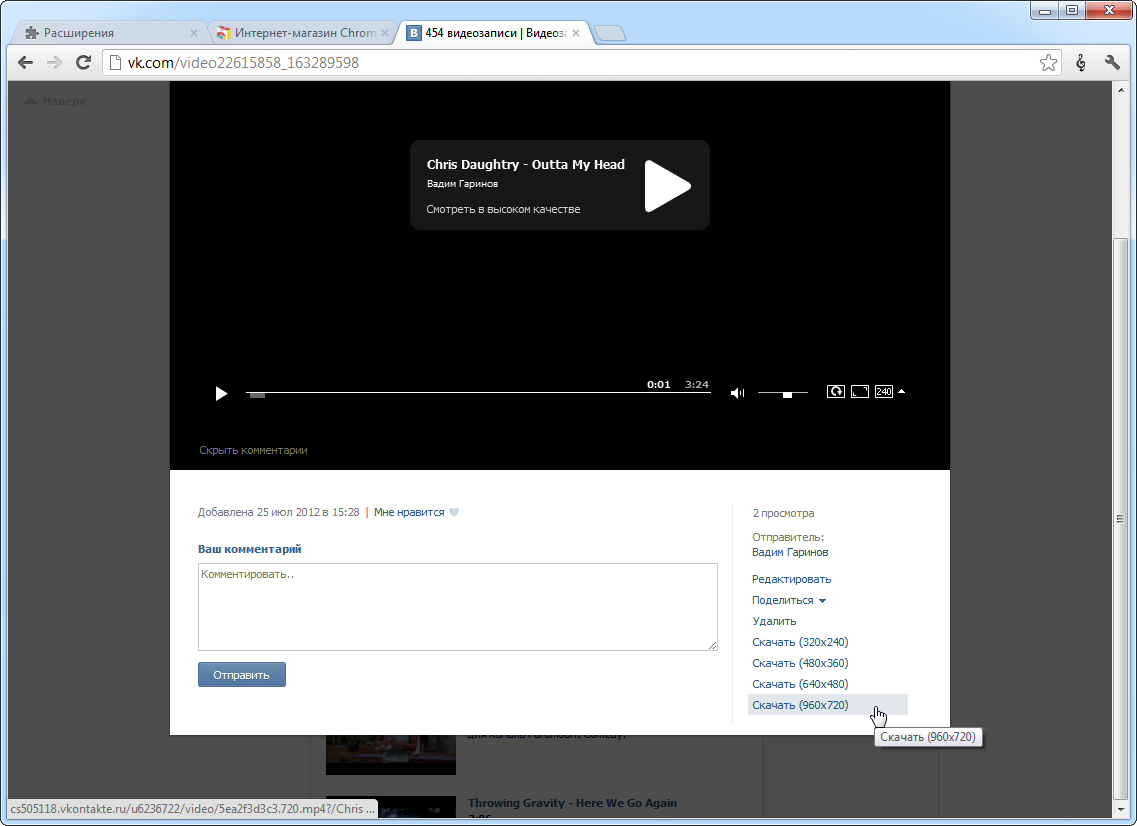
Task: Toggle the repeat loop icon in the player
Action: click(x=835, y=392)
